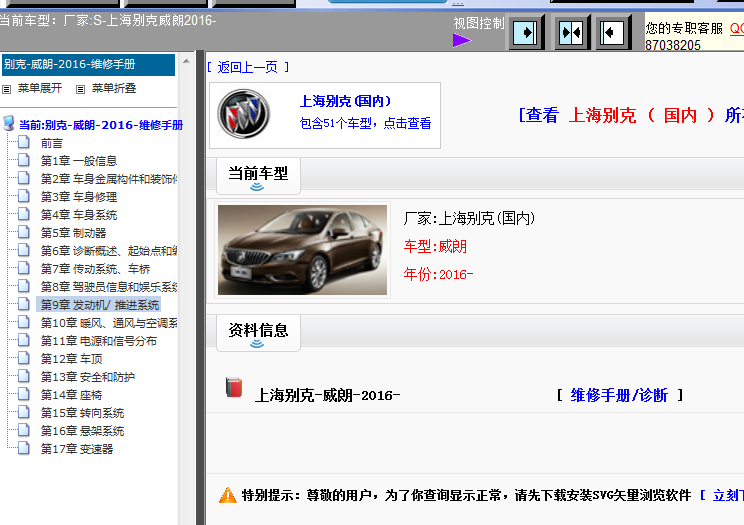Click 返回上一页 link
The image size is (744, 525).
[248, 67]
